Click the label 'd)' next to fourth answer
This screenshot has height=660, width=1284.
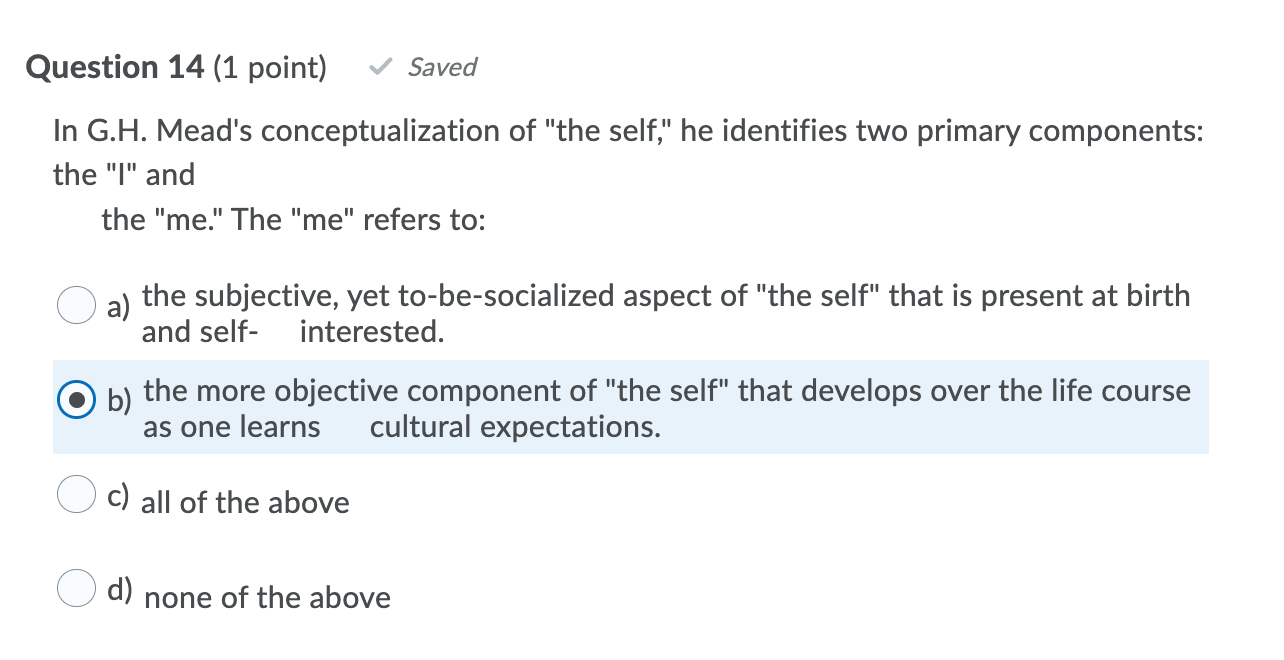[120, 588]
